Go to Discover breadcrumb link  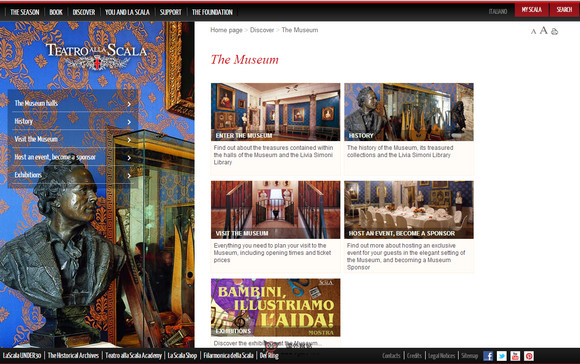click(262, 30)
